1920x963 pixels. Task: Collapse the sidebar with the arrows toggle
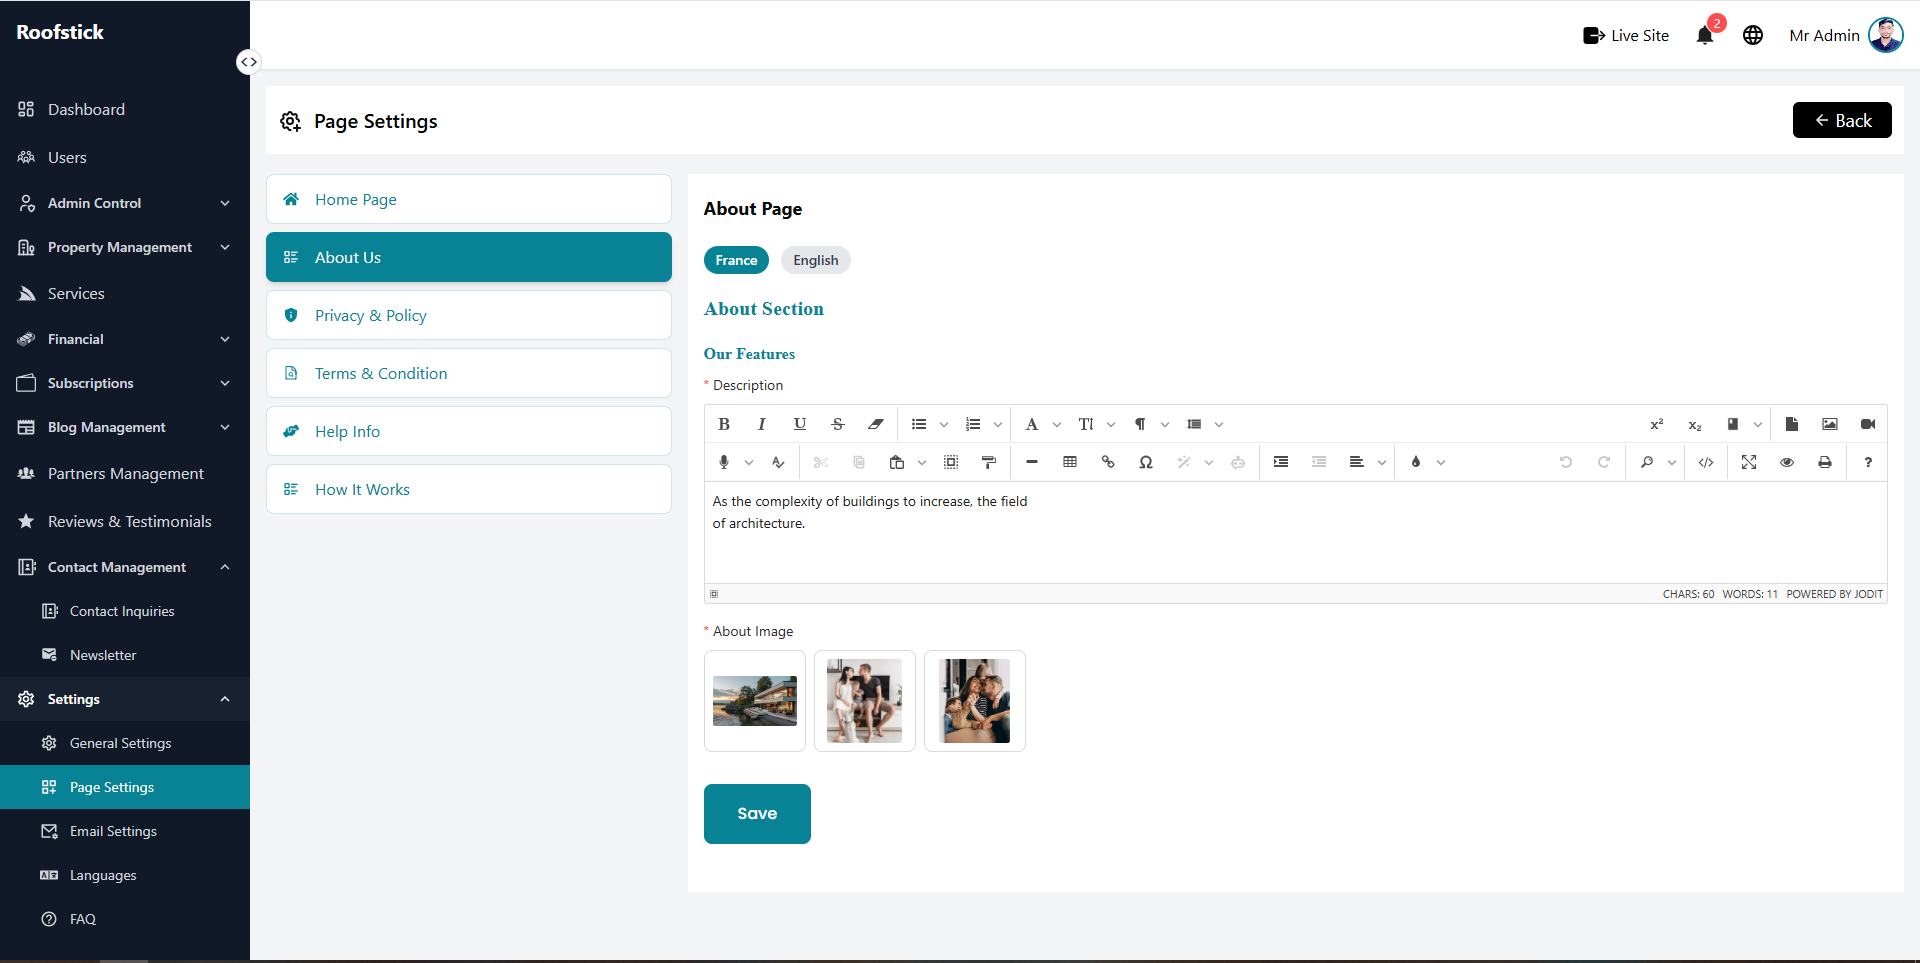point(248,62)
